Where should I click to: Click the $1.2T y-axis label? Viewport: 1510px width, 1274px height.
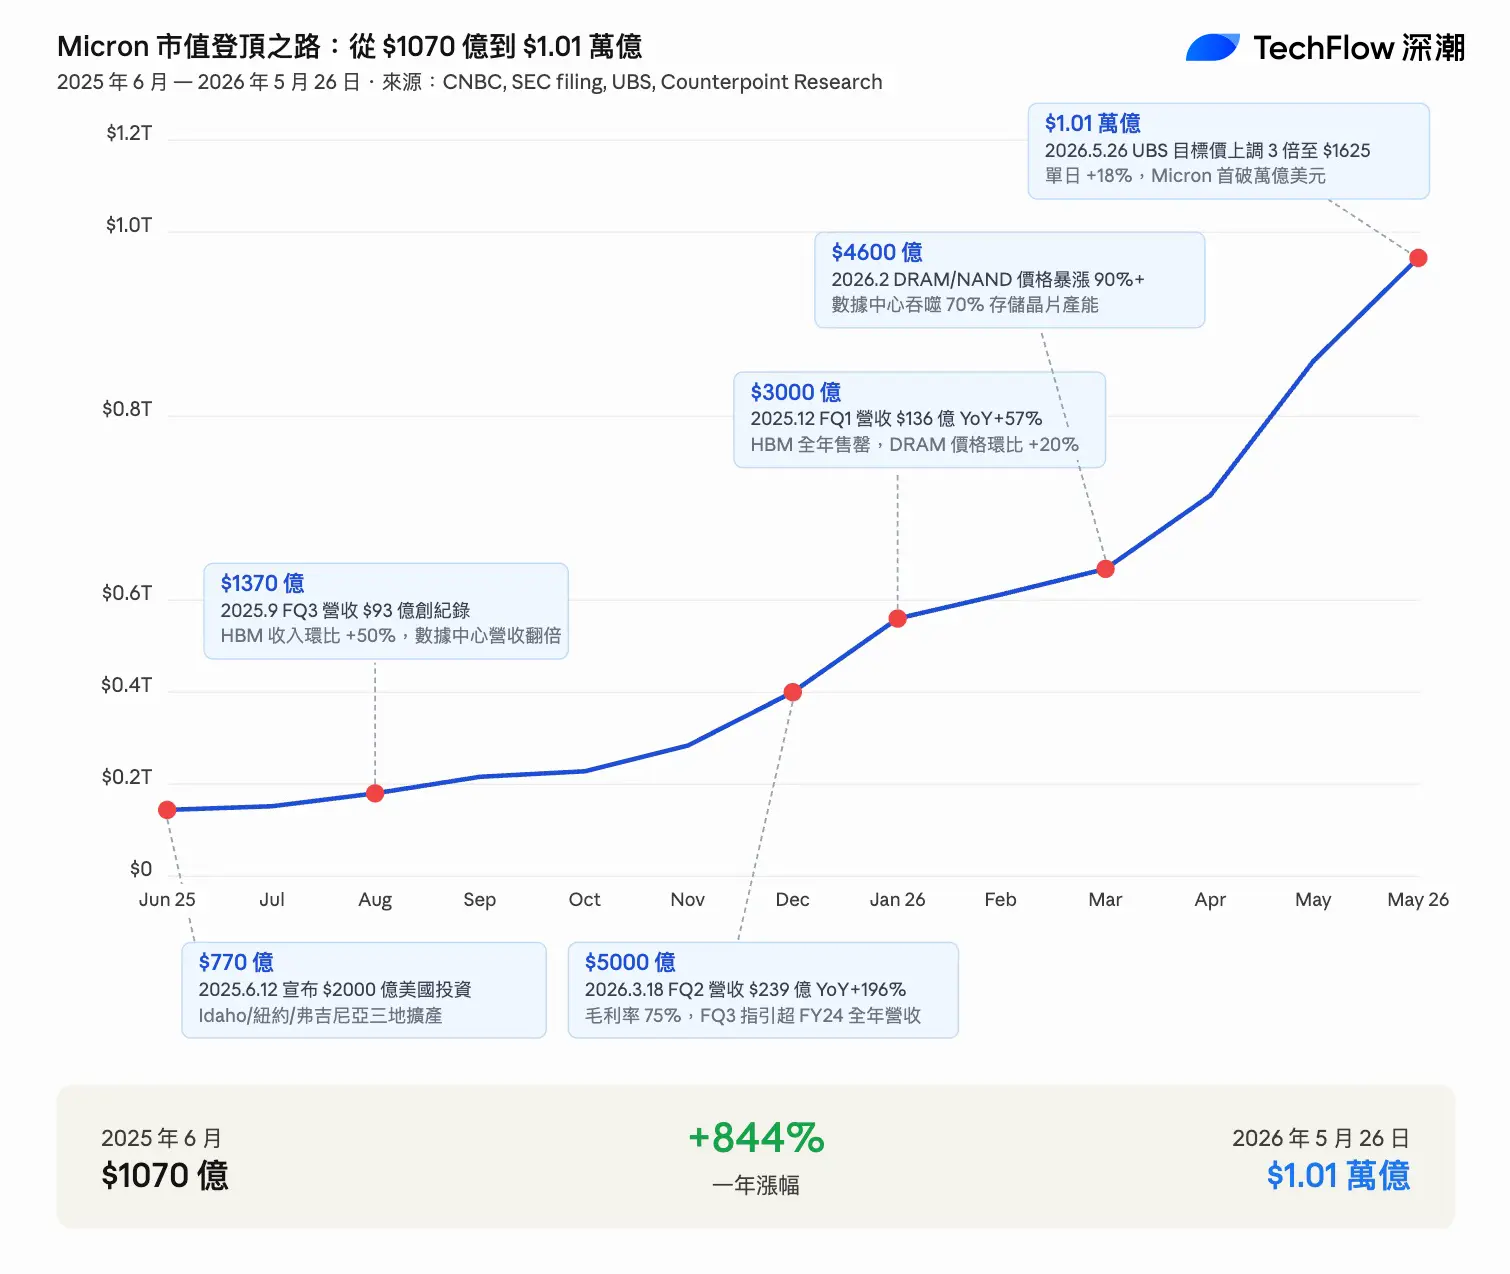tap(129, 133)
